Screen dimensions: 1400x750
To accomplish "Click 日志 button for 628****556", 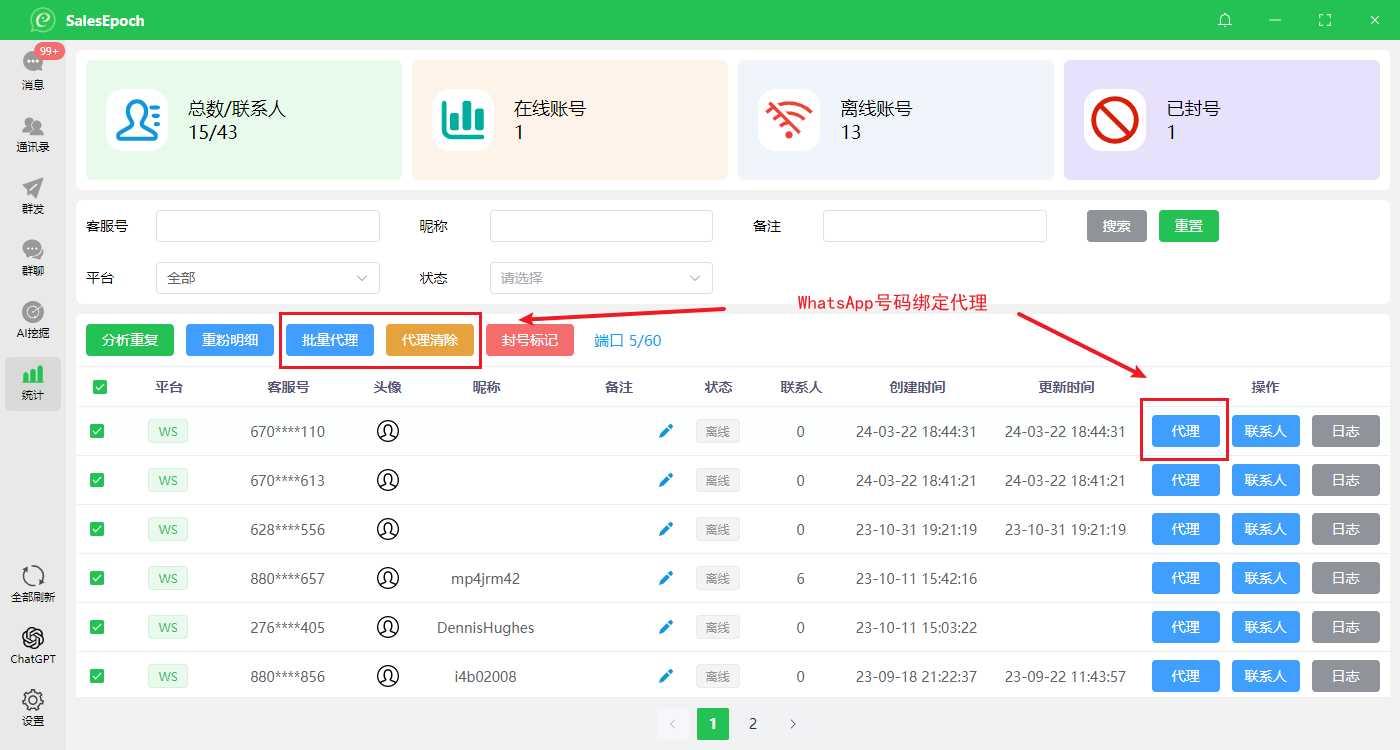I will [1346, 529].
